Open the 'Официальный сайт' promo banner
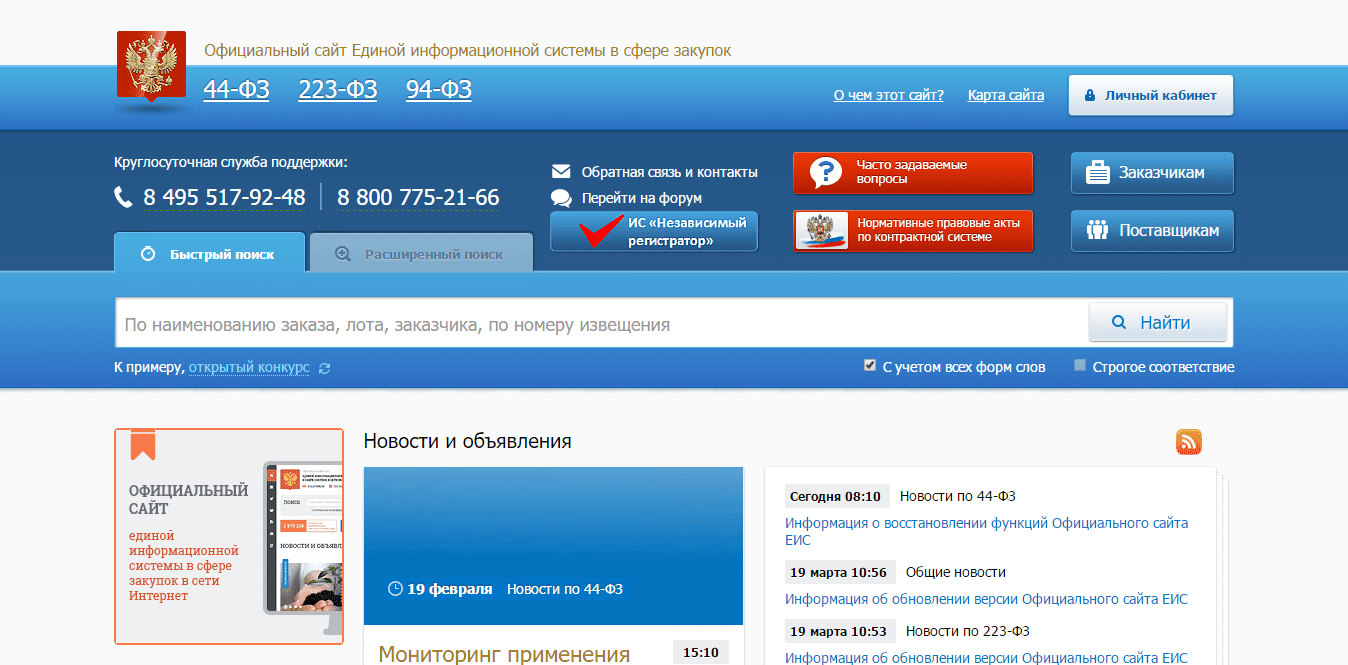 229,537
